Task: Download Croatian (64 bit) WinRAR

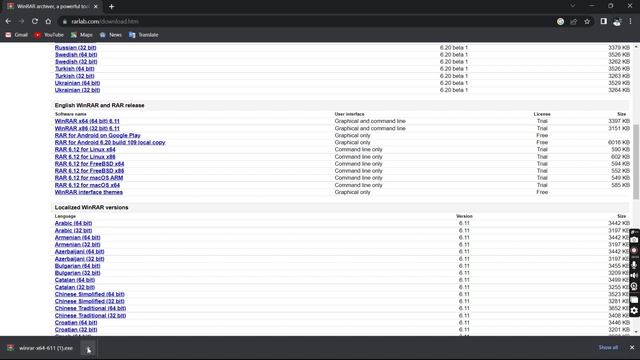Action: point(76,323)
